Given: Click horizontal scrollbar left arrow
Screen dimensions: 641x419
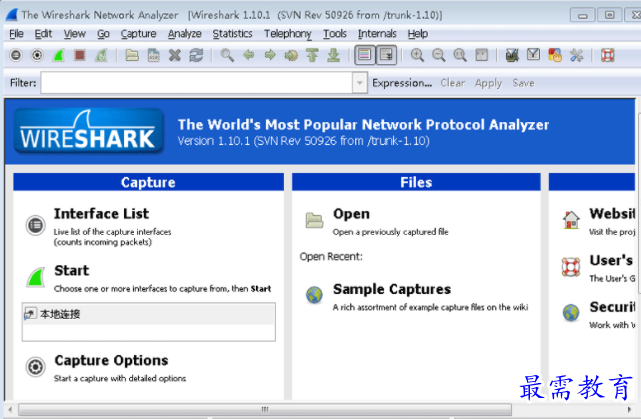Looking at the screenshot, I should (x=10, y=409).
